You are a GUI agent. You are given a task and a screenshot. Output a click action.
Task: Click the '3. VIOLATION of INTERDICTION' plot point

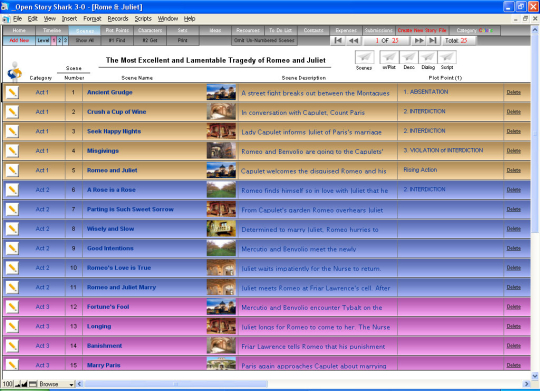(x=443, y=150)
